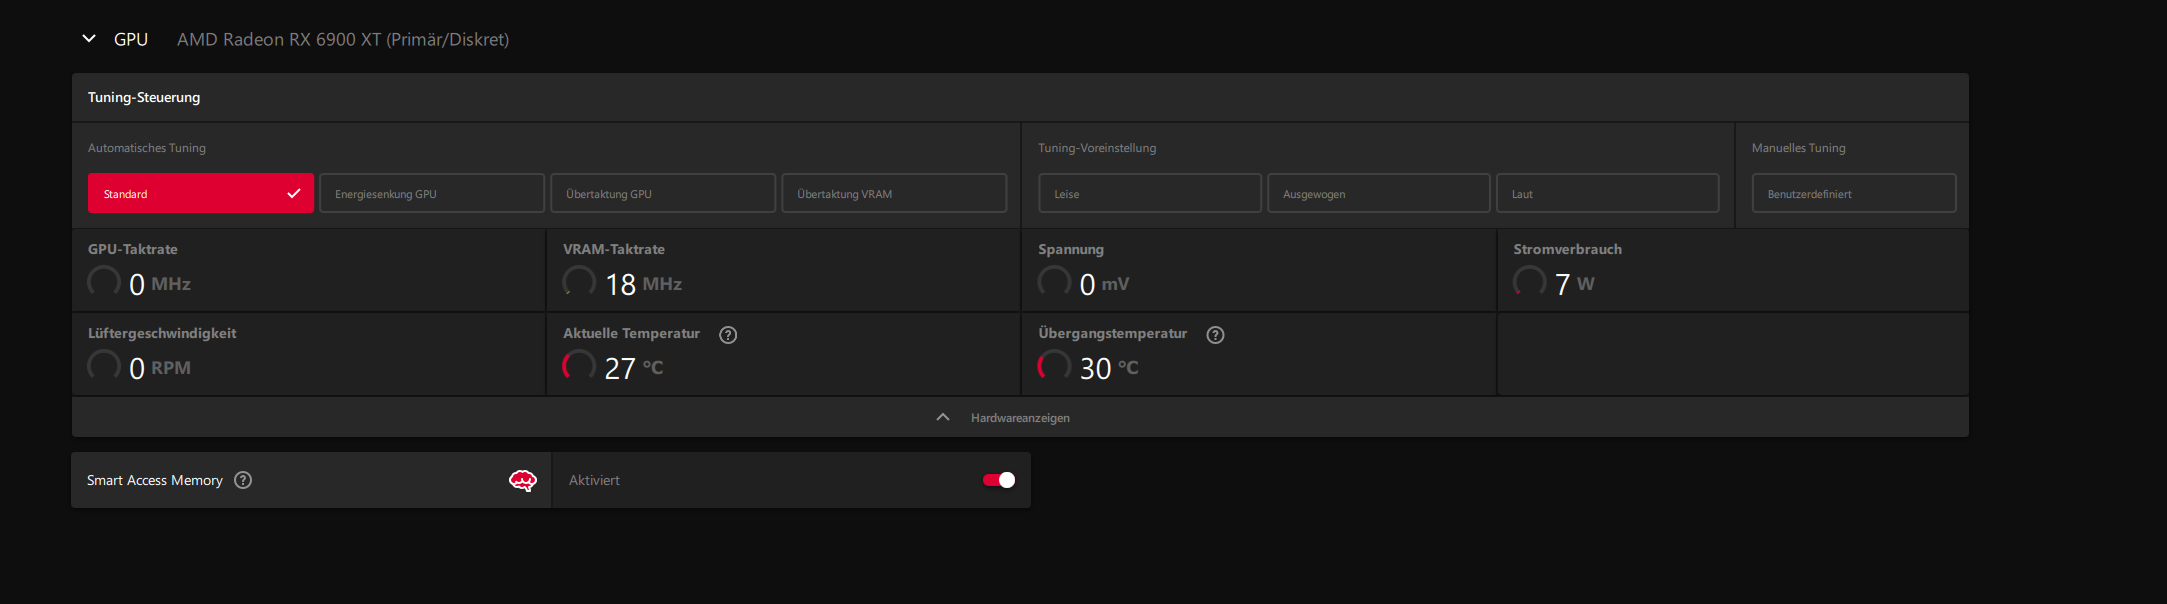Click the AMD Radeon RX 6900 XT title

pyautogui.click(x=343, y=39)
